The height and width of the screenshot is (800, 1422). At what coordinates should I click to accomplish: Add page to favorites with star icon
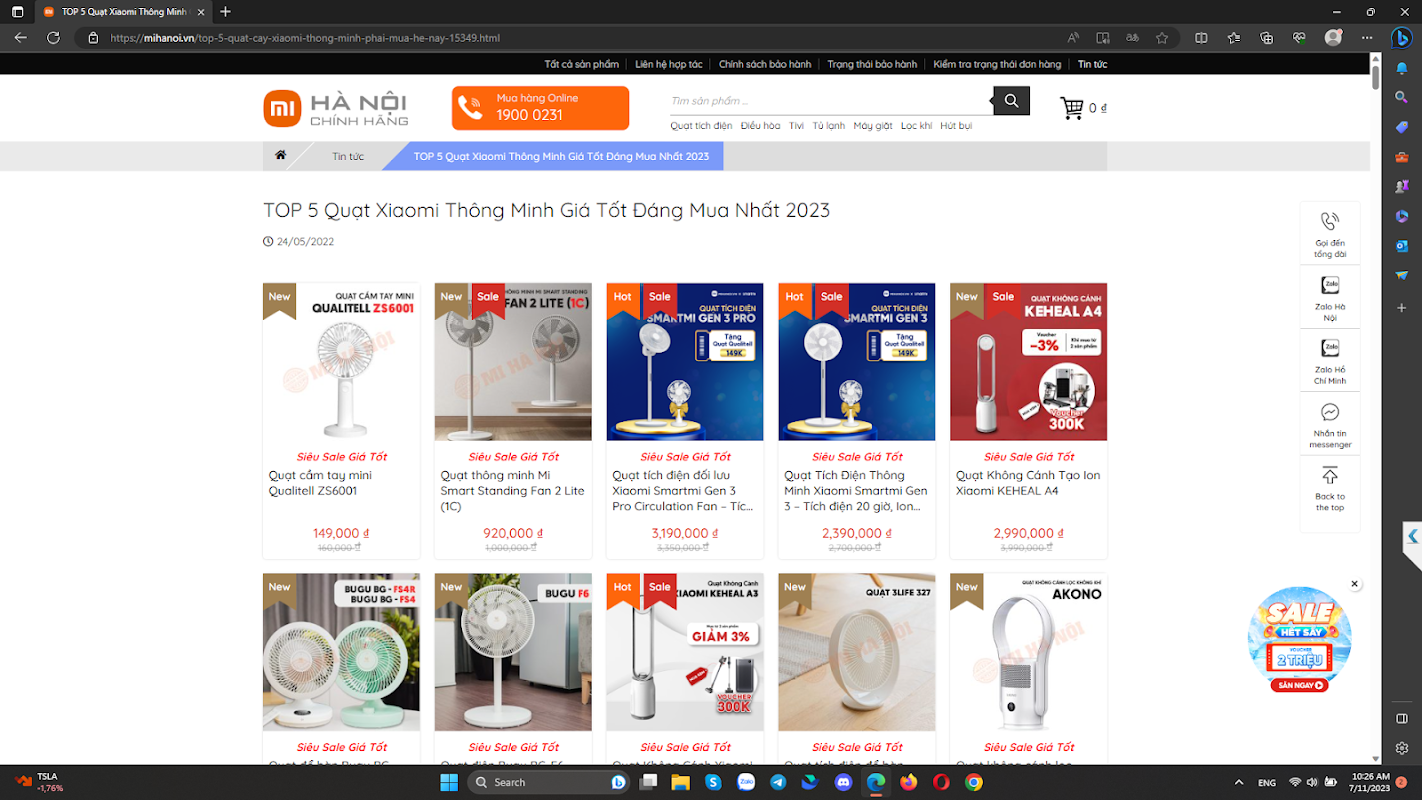pos(1162,38)
